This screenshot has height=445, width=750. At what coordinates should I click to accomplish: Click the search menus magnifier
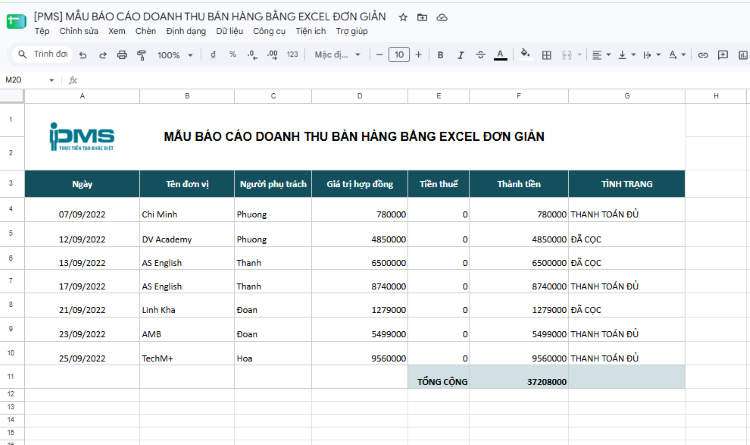click(22, 54)
